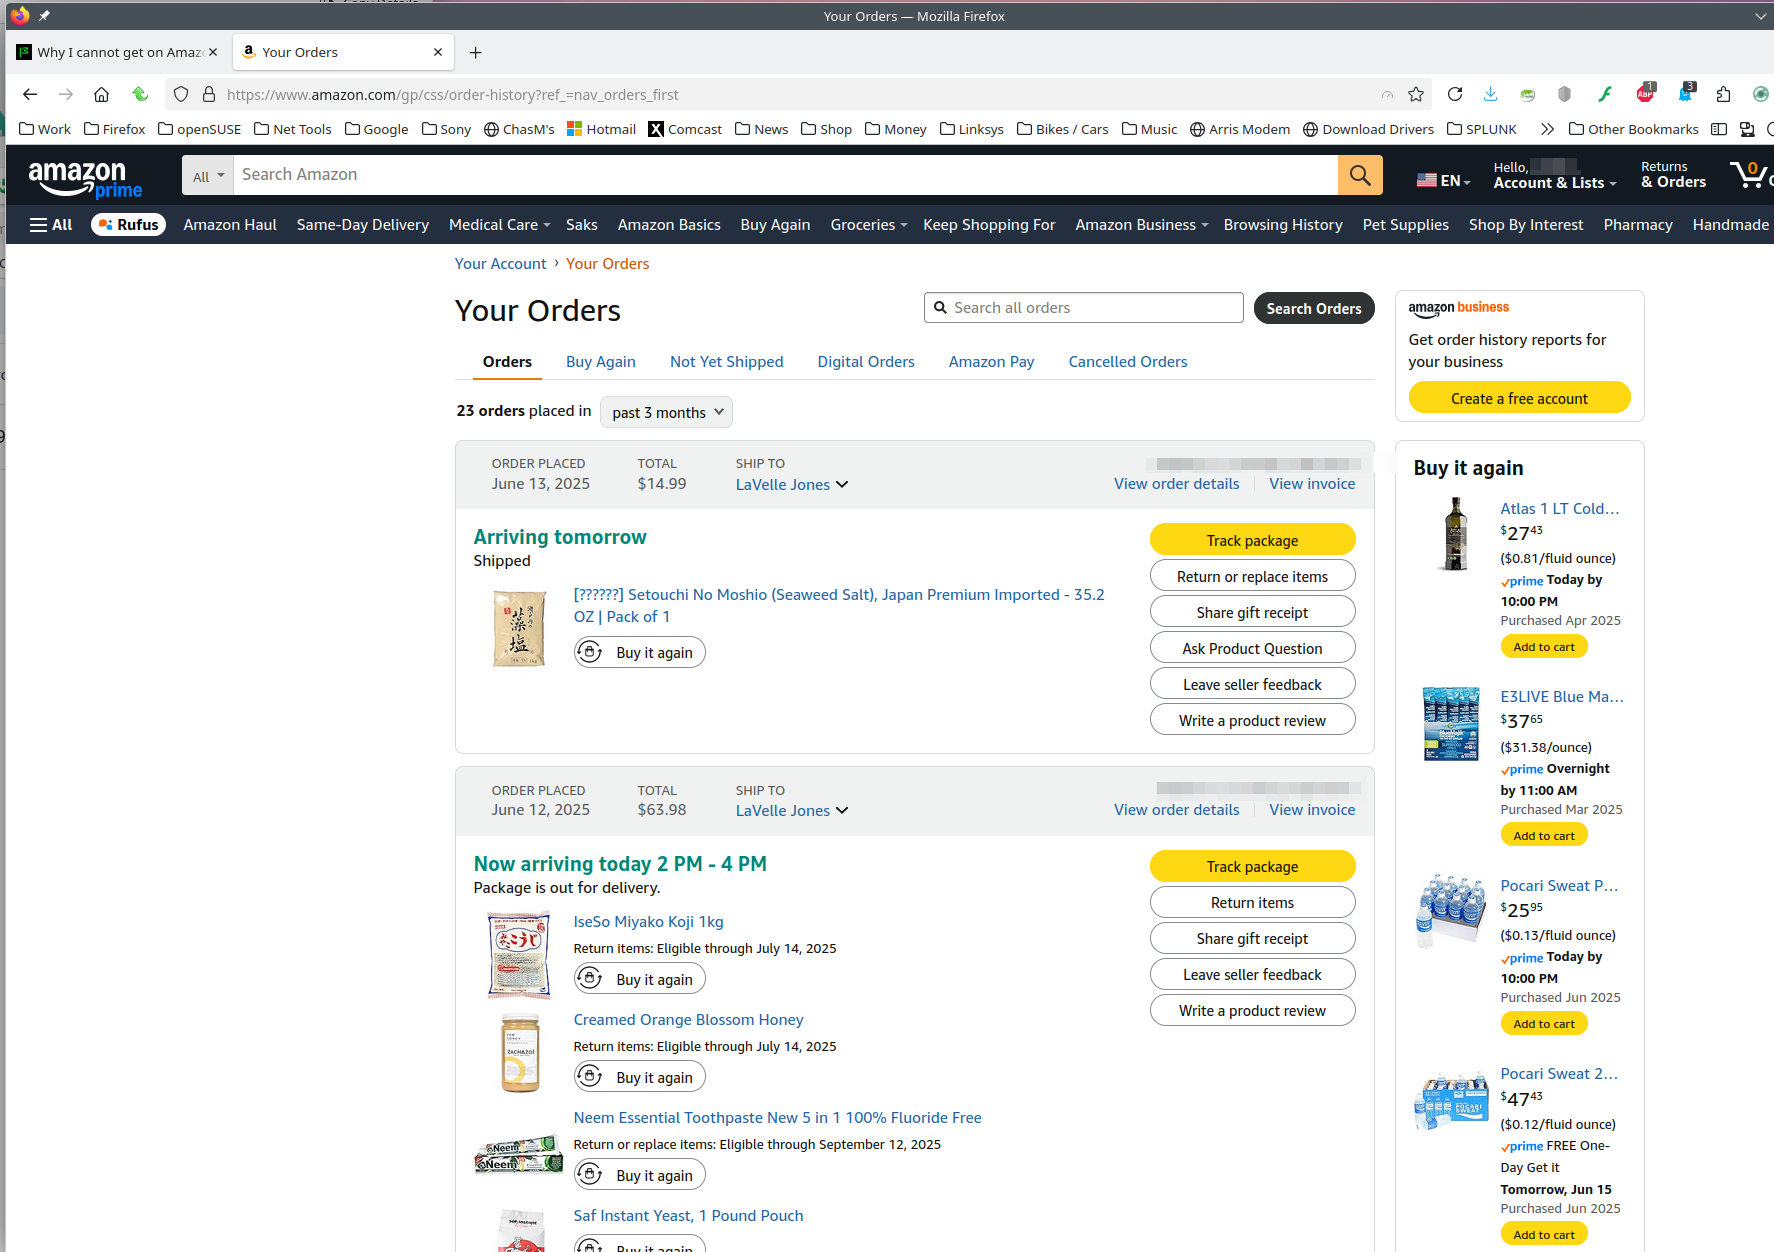The image size is (1774, 1252).
Task: Click 'Ask Product Question' button
Action: click(1252, 648)
